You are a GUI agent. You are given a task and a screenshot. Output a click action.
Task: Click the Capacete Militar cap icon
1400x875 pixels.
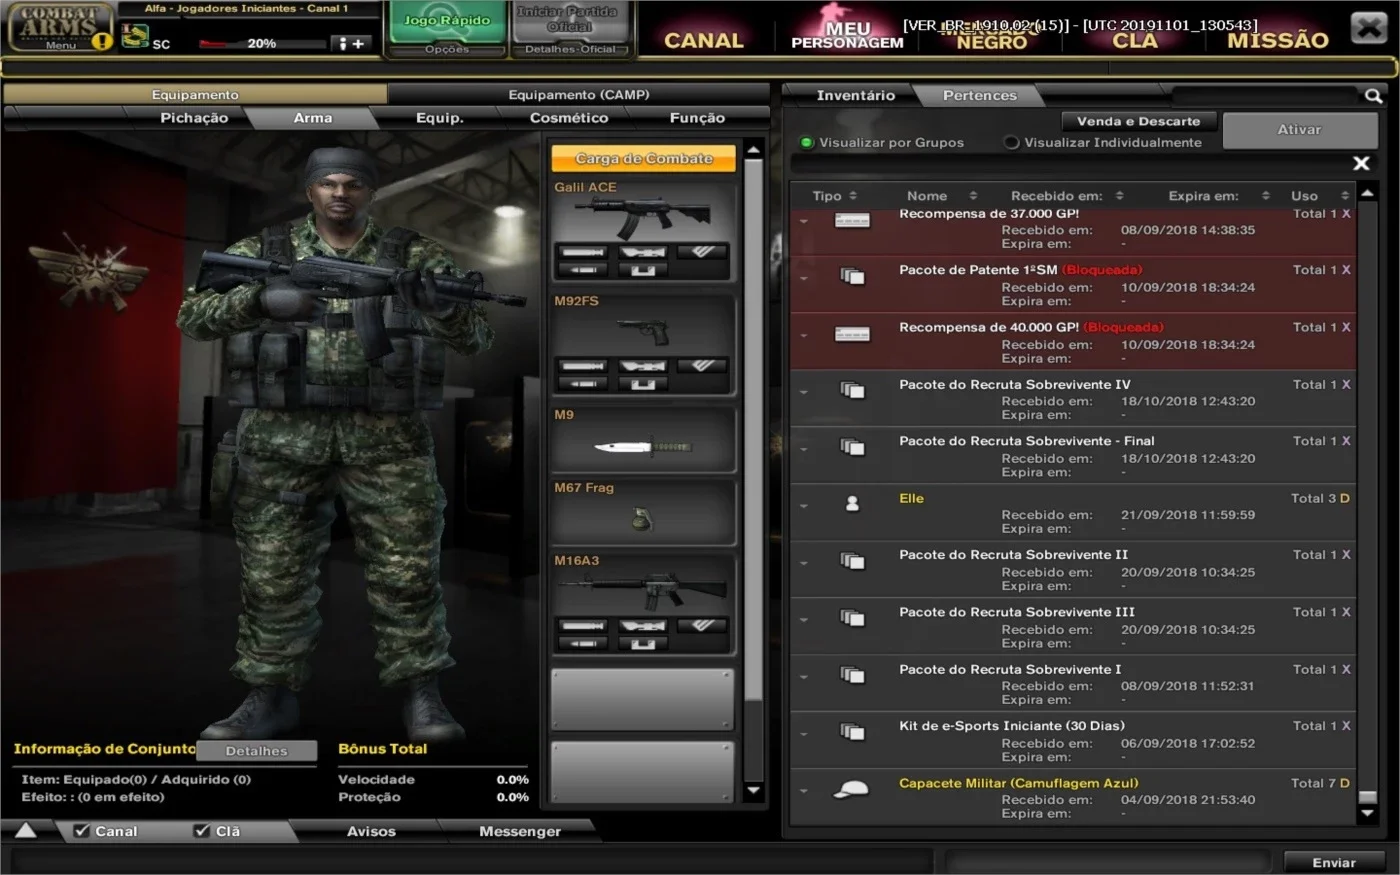click(851, 790)
